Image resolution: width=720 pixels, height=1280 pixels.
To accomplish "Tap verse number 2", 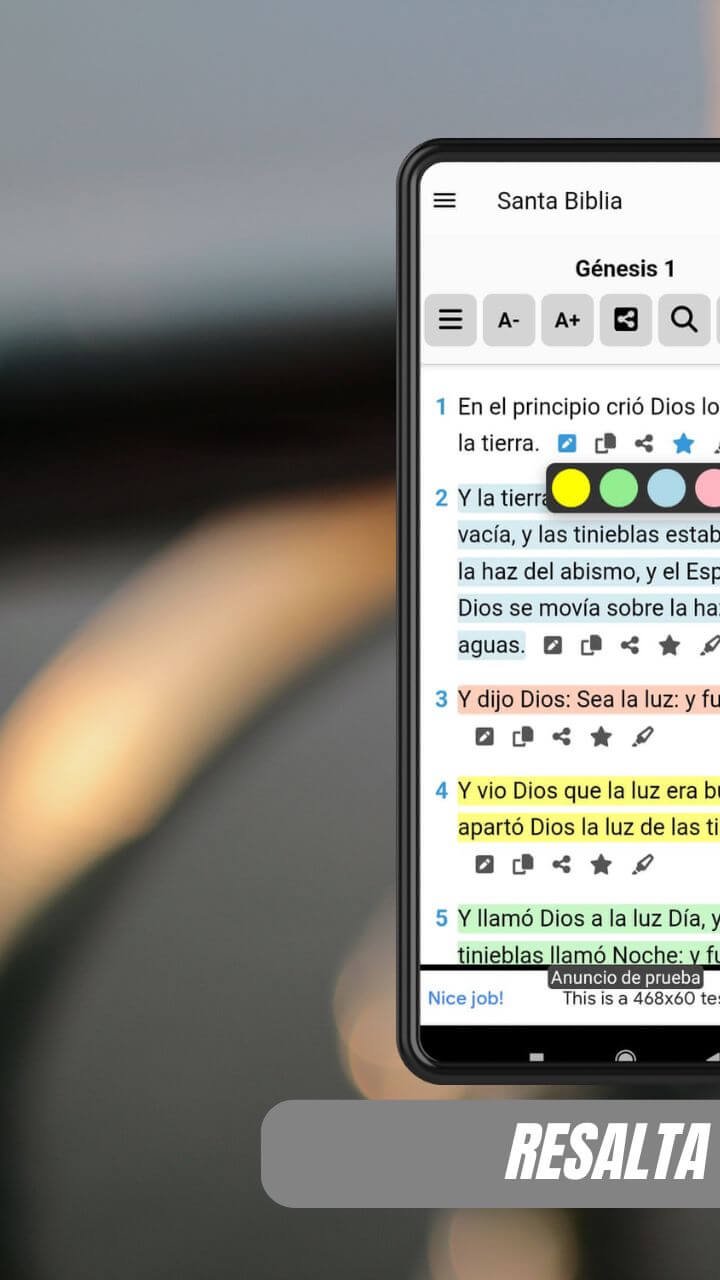I will (441, 498).
